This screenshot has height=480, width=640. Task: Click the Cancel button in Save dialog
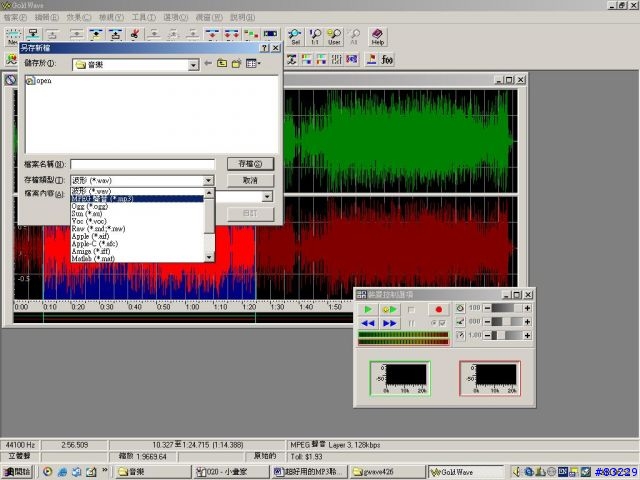(x=250, y=180)
